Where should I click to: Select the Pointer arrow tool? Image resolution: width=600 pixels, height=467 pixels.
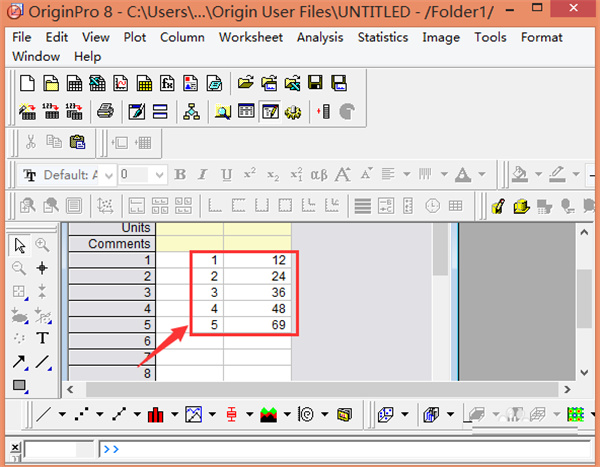tap(20, 245)
